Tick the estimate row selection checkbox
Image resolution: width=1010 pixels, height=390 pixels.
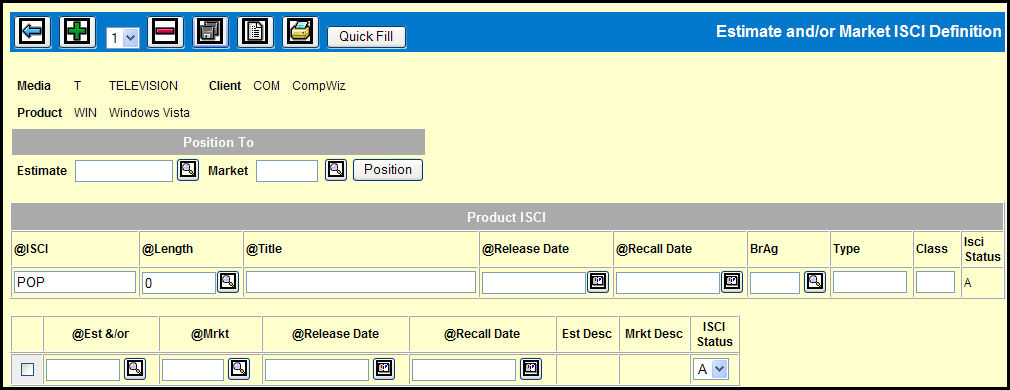(x=28, y=370)
